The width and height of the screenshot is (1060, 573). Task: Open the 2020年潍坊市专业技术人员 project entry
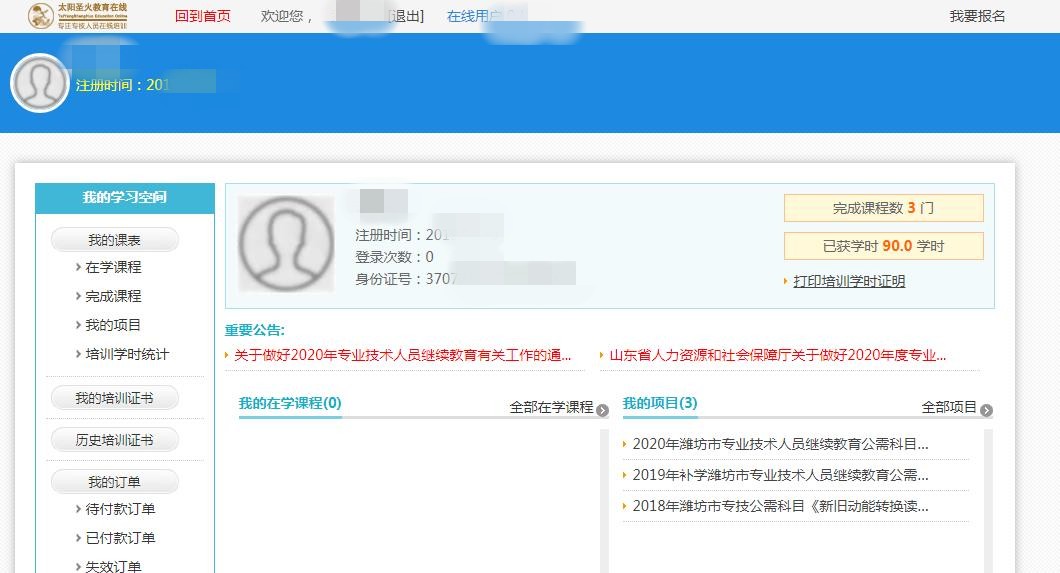click(780, 444)
